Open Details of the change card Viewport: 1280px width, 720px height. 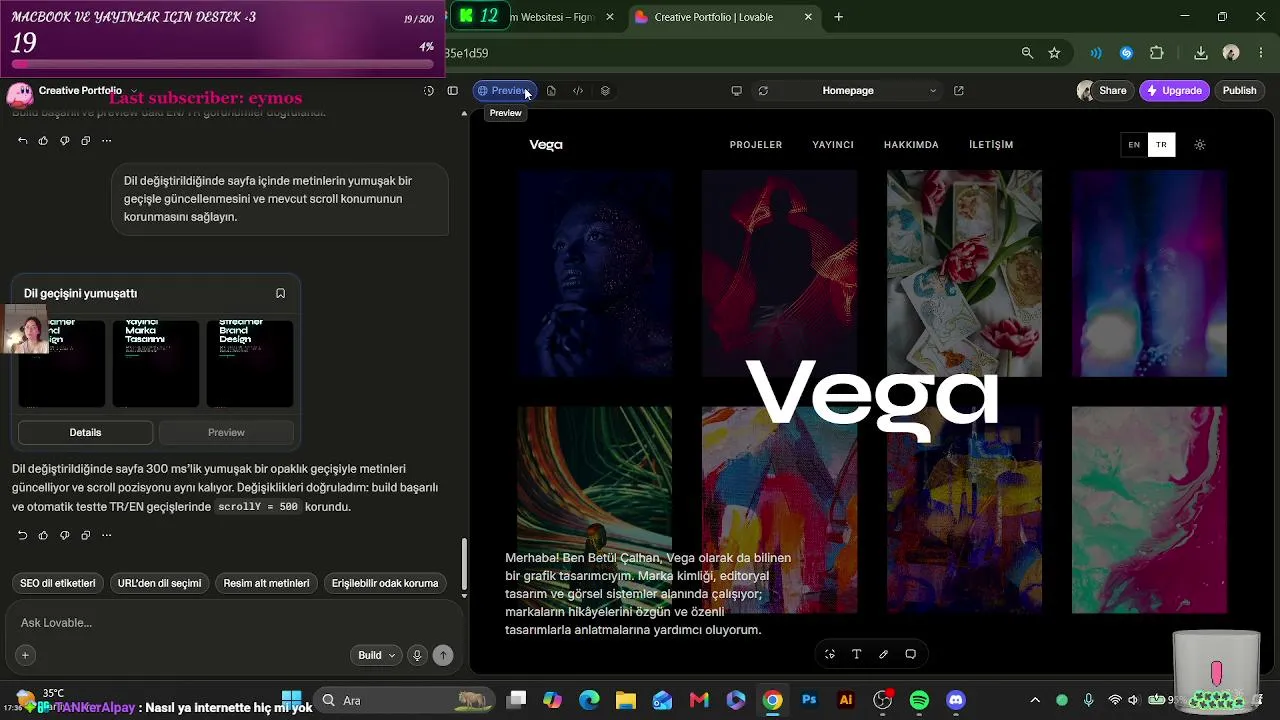click(x=85, y=432)
